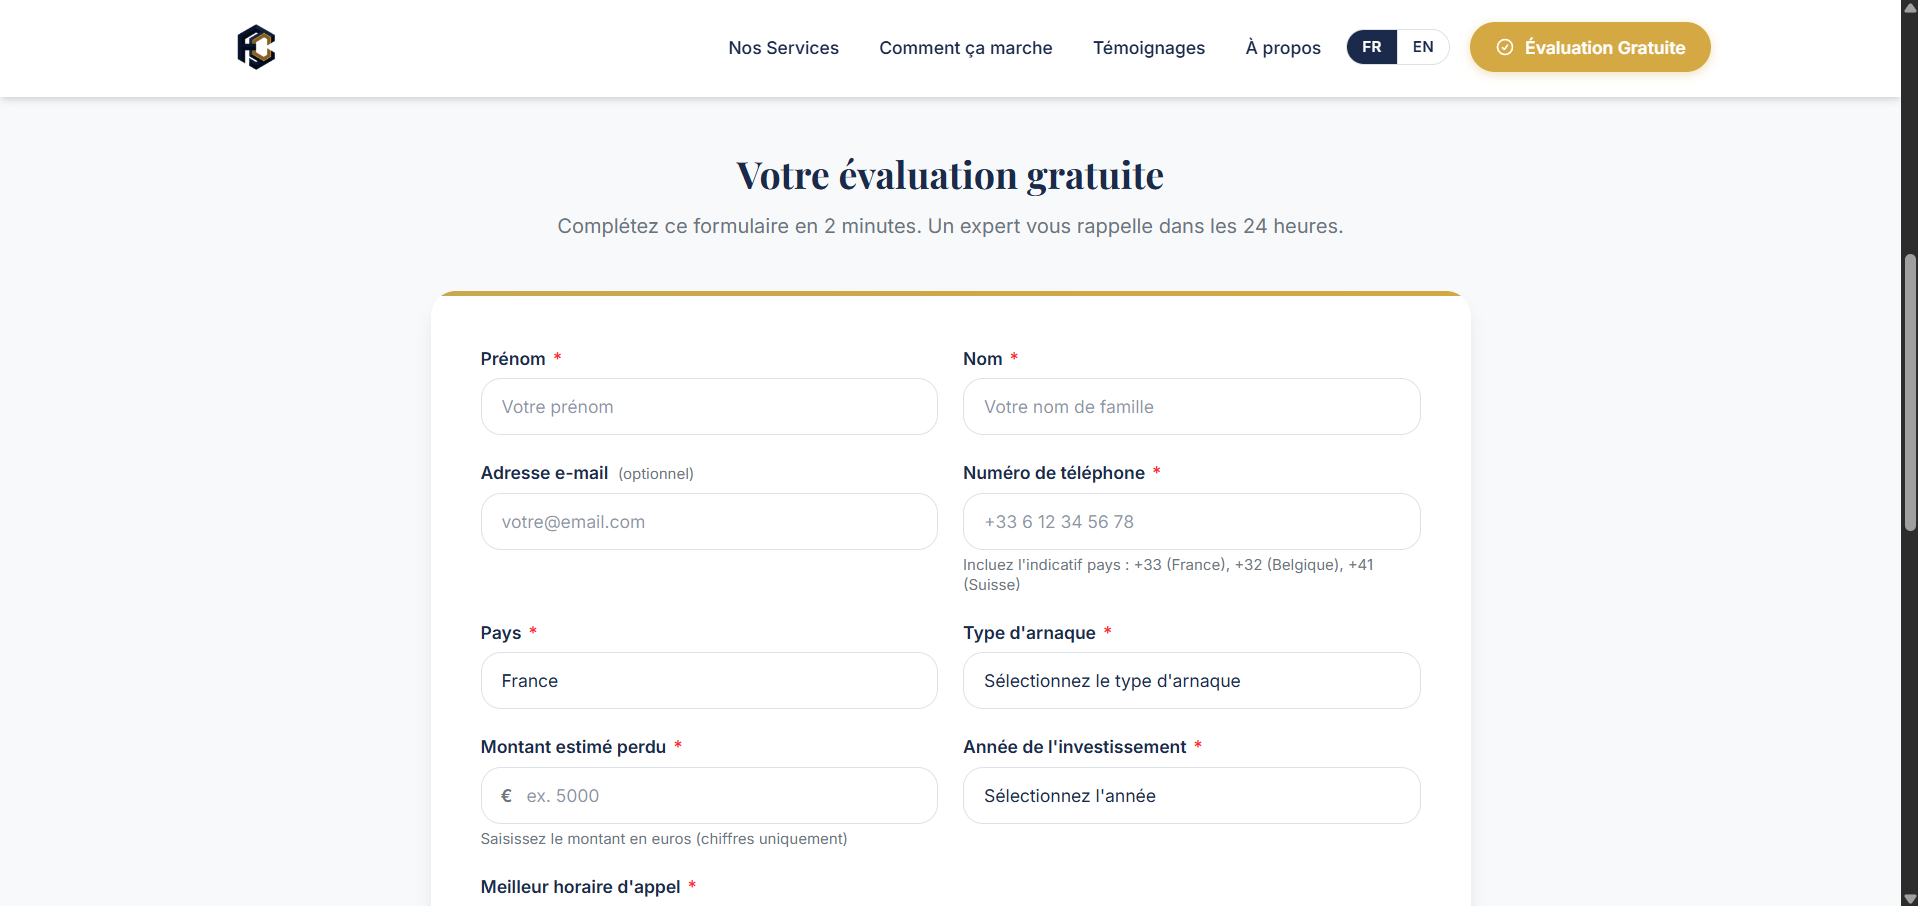Click the scrollbar down arrow
This screenshot has height=906, width=1918.
pyautogui.click(x=1910, y=898)
